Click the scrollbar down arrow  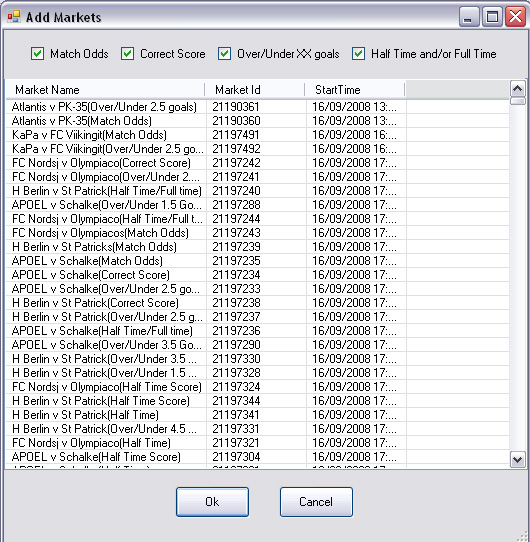[x=517, y=460]
